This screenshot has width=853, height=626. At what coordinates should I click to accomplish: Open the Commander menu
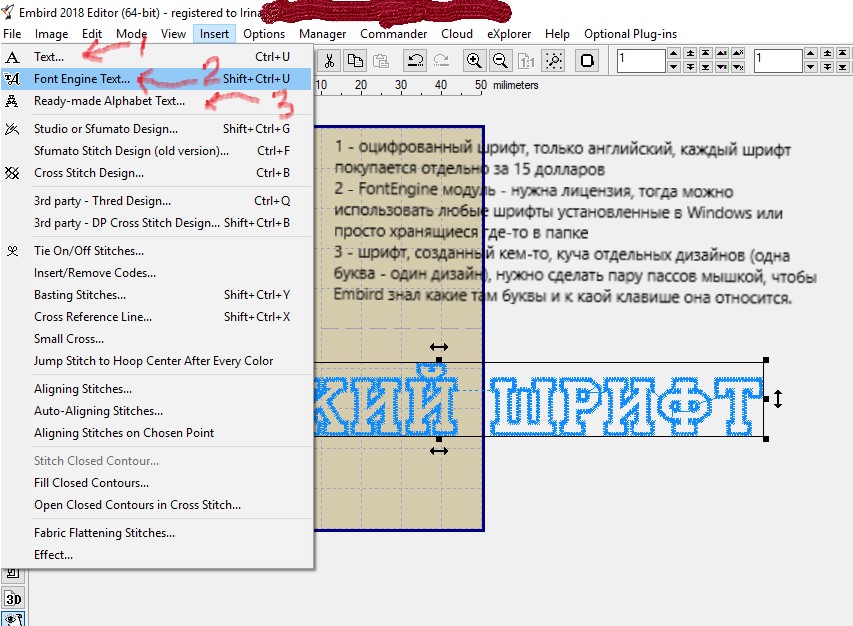[393, 34]
